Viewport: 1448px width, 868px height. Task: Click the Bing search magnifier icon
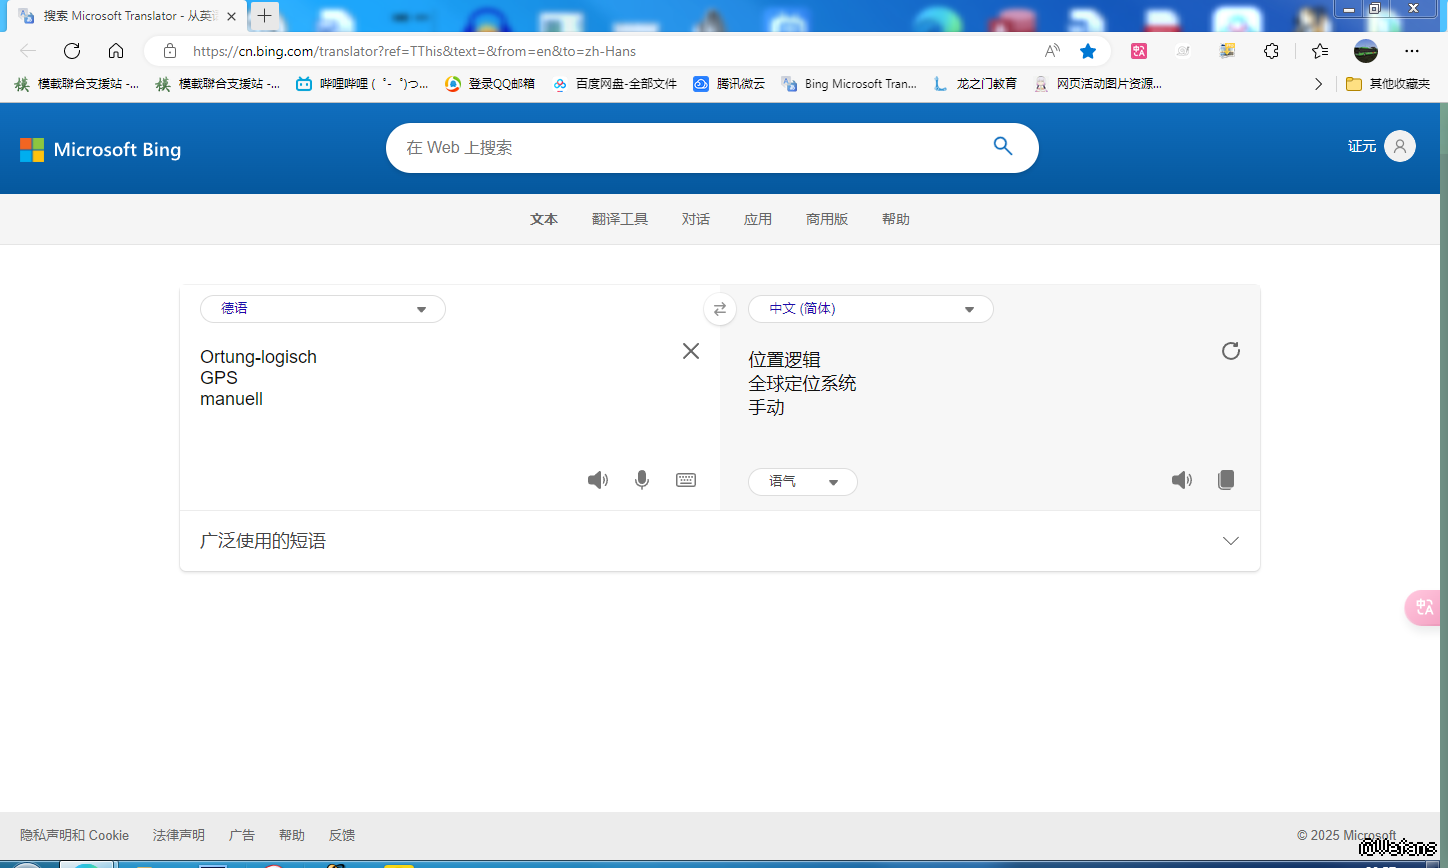click(1003, 147)
